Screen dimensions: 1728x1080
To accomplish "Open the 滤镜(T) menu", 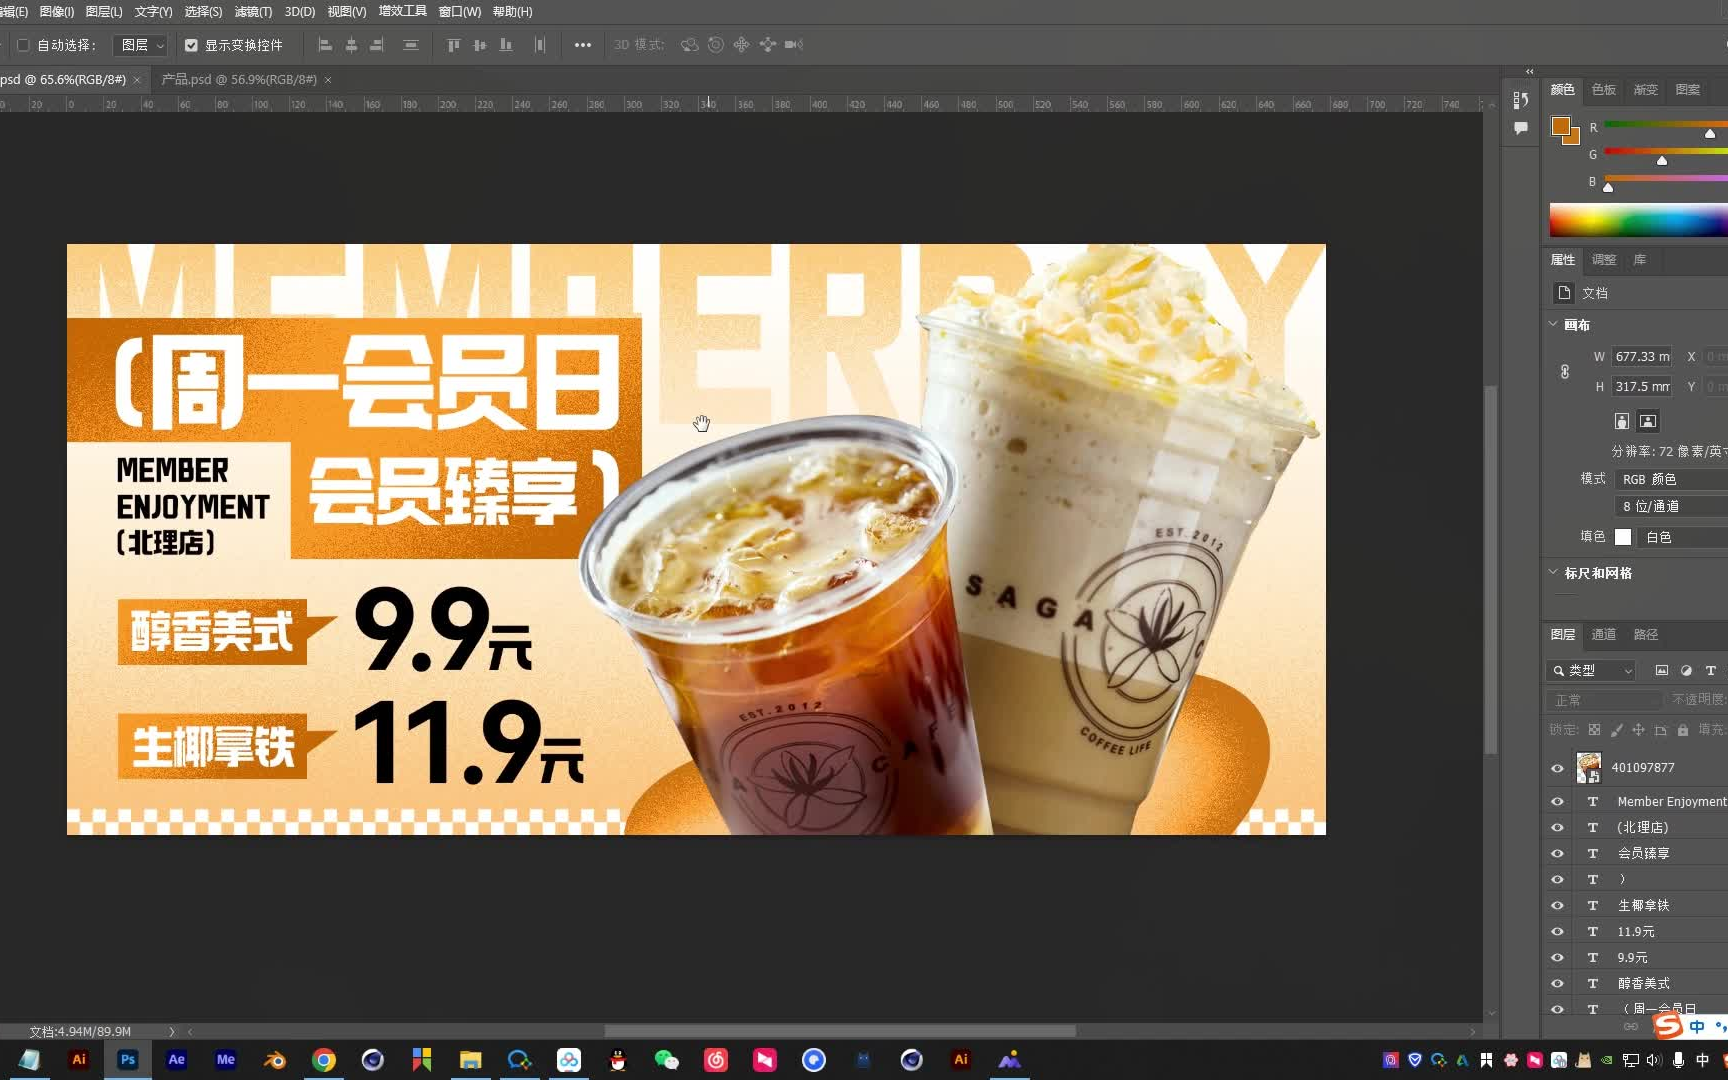I will tap(253, 12).
